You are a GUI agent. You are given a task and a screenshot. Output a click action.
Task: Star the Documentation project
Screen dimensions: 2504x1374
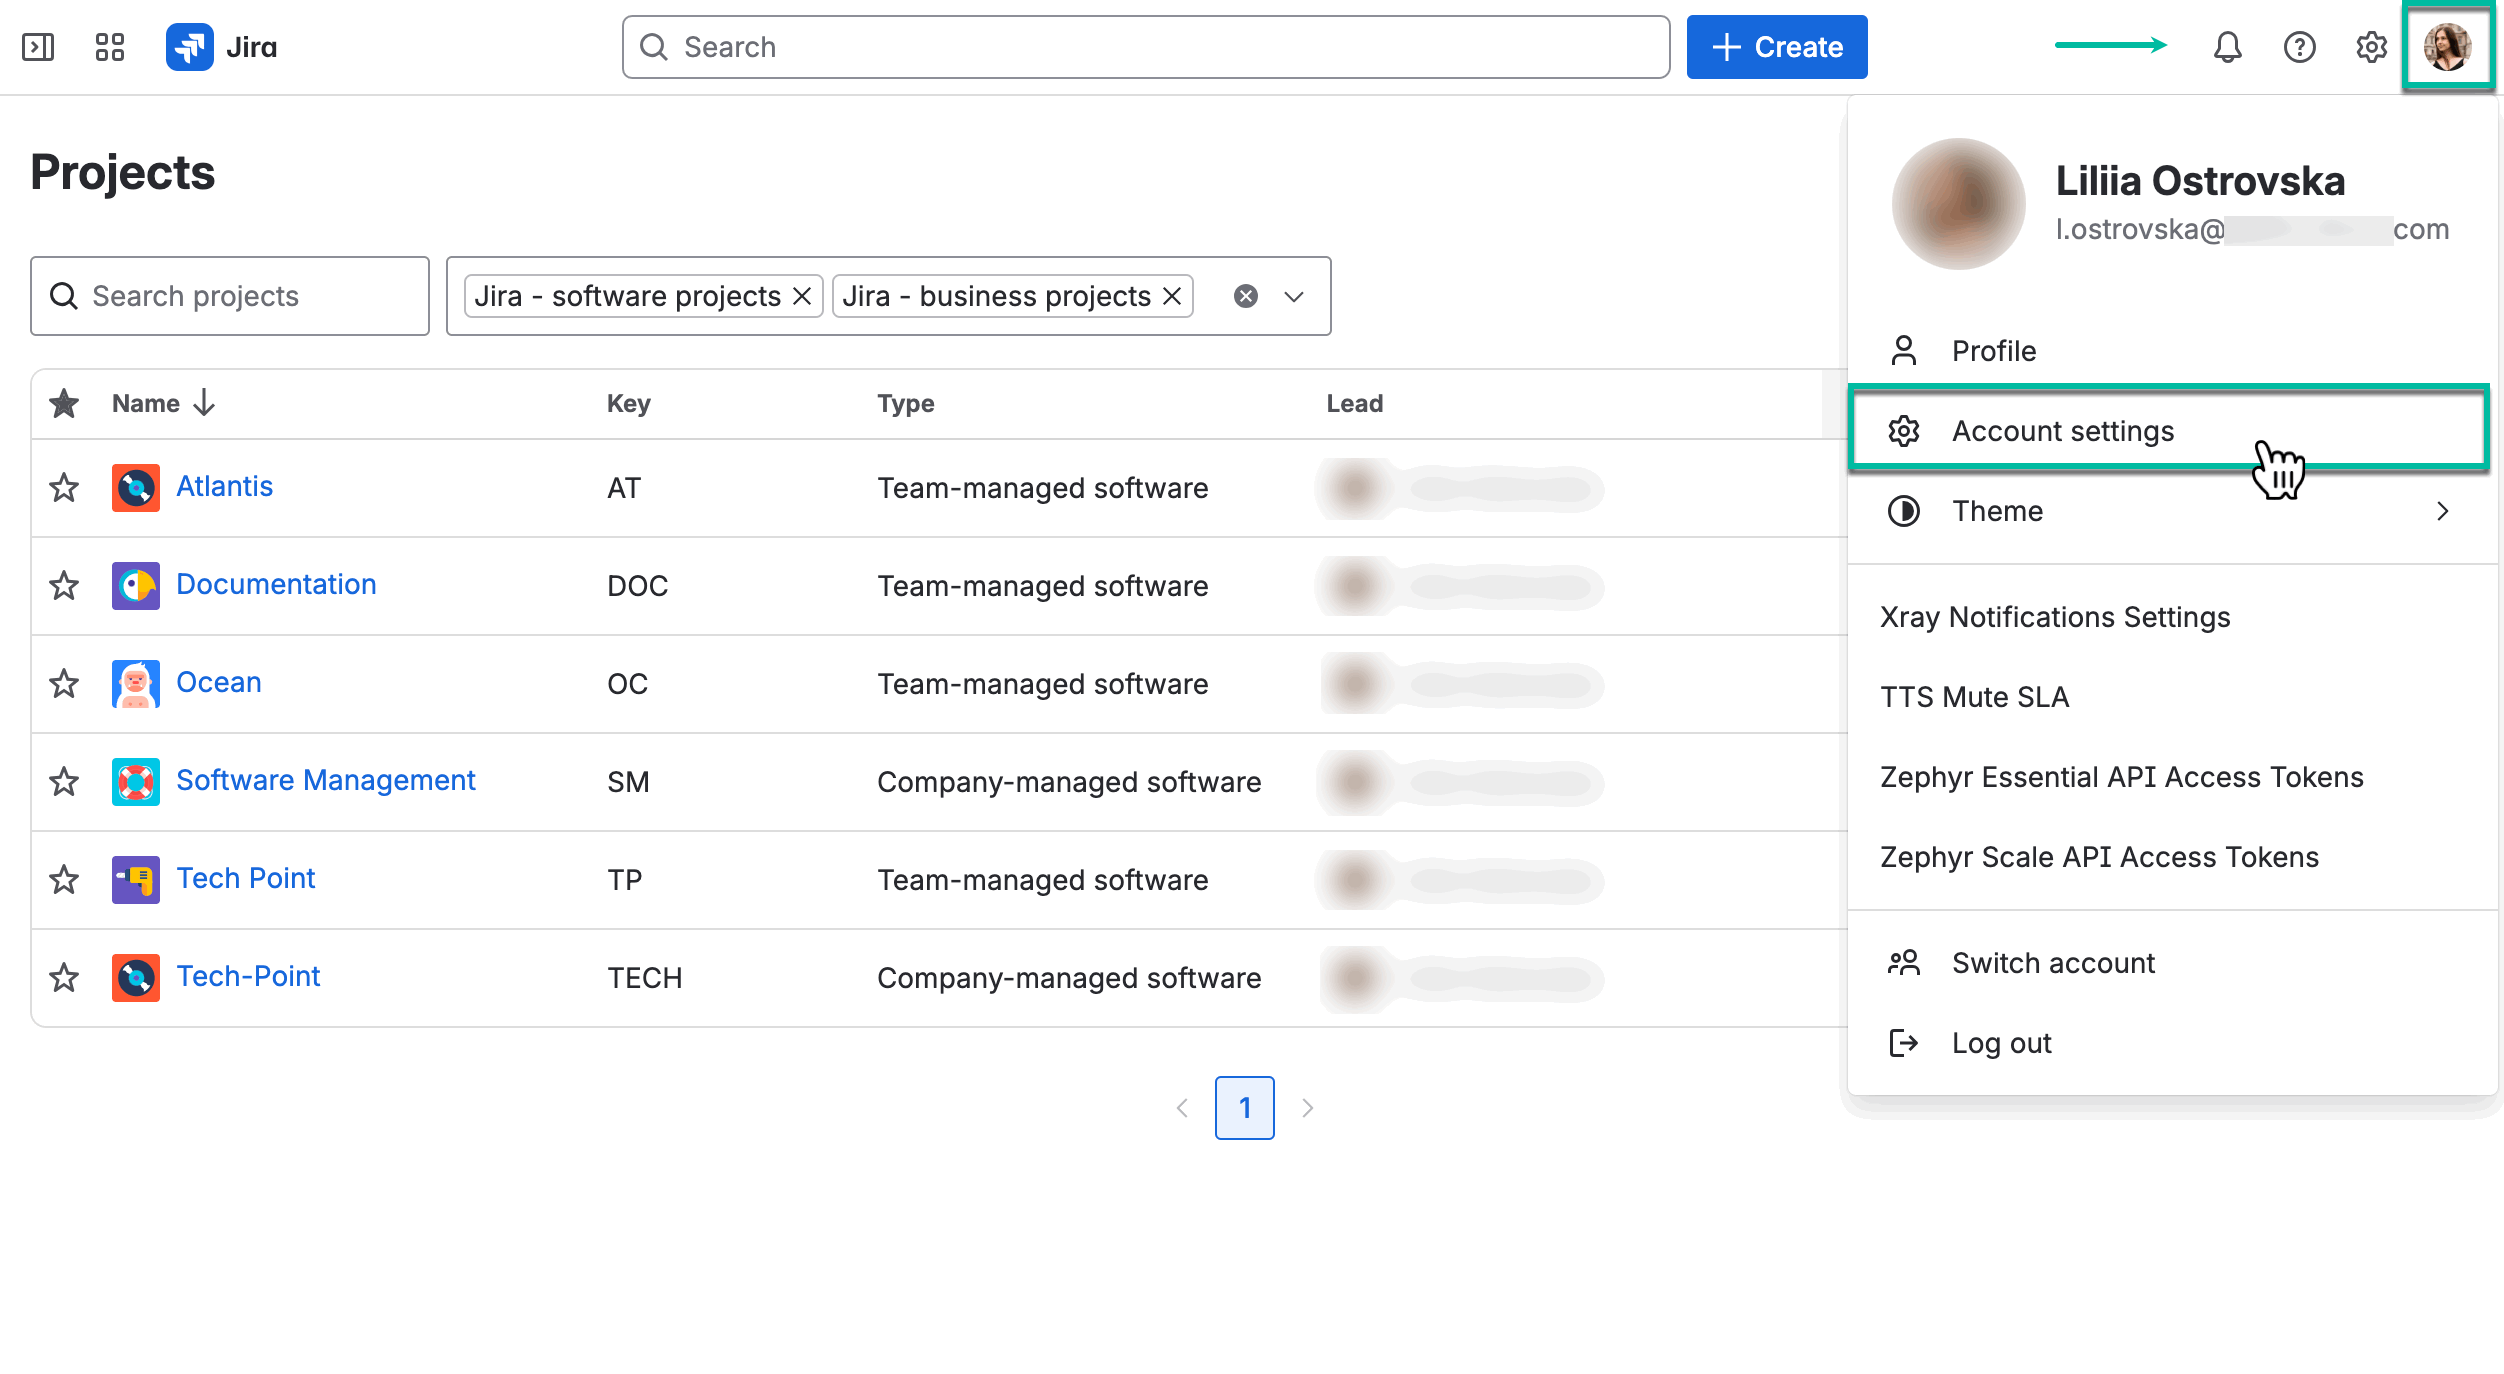(63, 586)
